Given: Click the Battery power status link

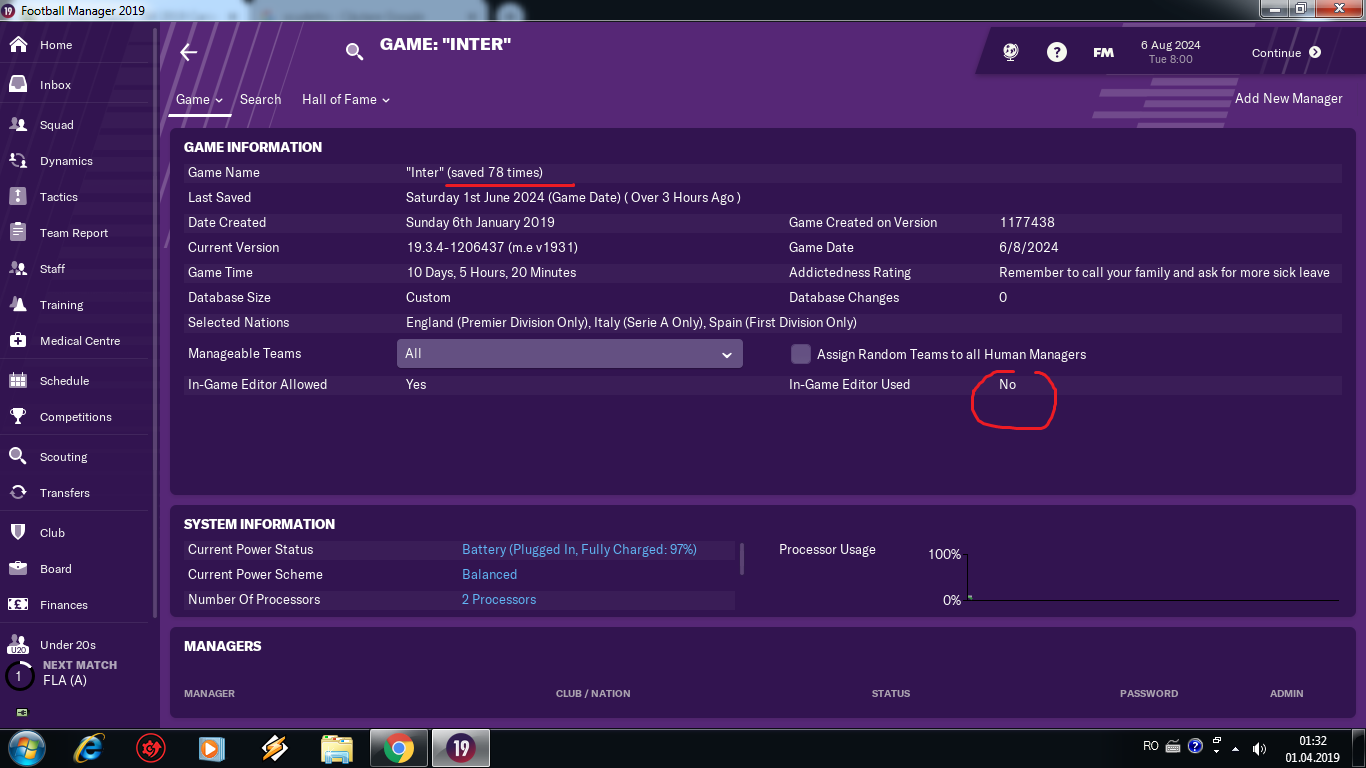Looking at the screenshot, I should (x=579, y=549).
